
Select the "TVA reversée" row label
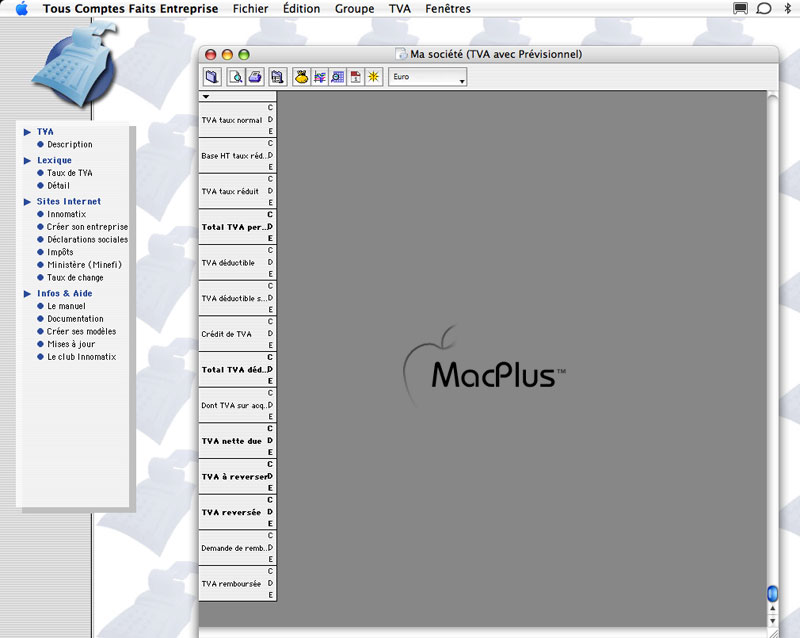[x=231, y=513]
